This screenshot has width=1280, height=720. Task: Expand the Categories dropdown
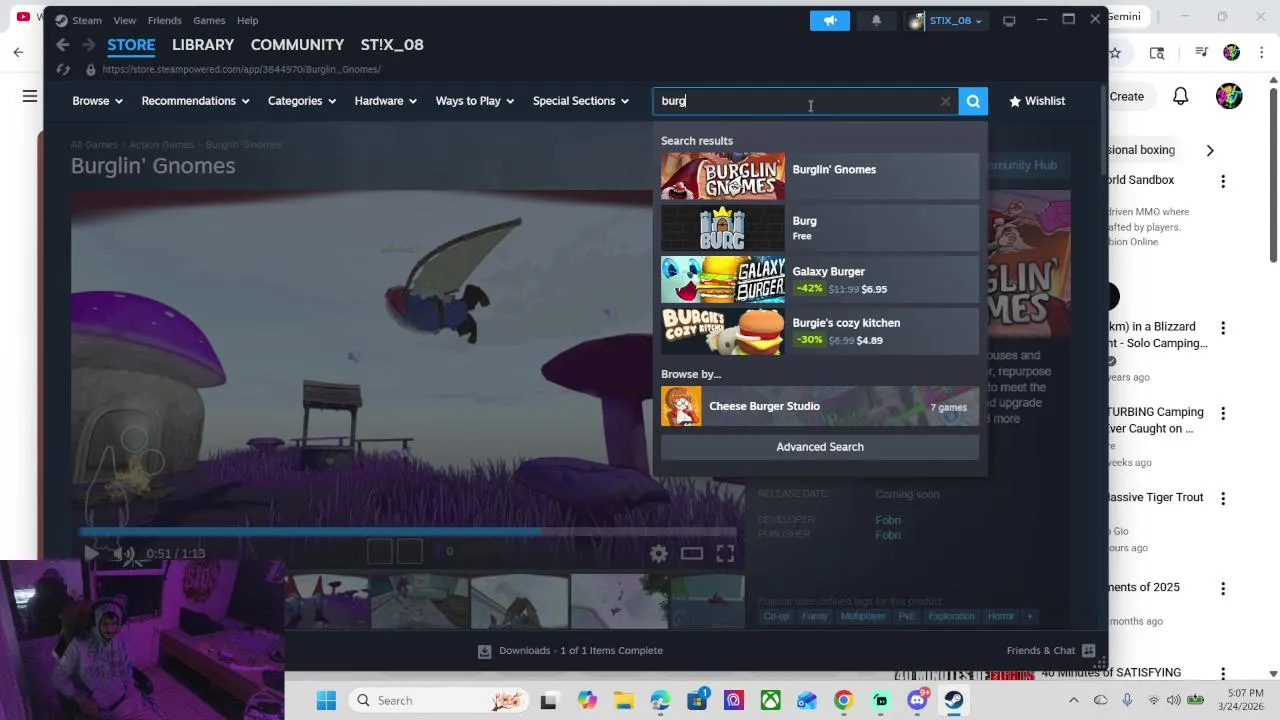pyautogui.click(x=302, y=101)
